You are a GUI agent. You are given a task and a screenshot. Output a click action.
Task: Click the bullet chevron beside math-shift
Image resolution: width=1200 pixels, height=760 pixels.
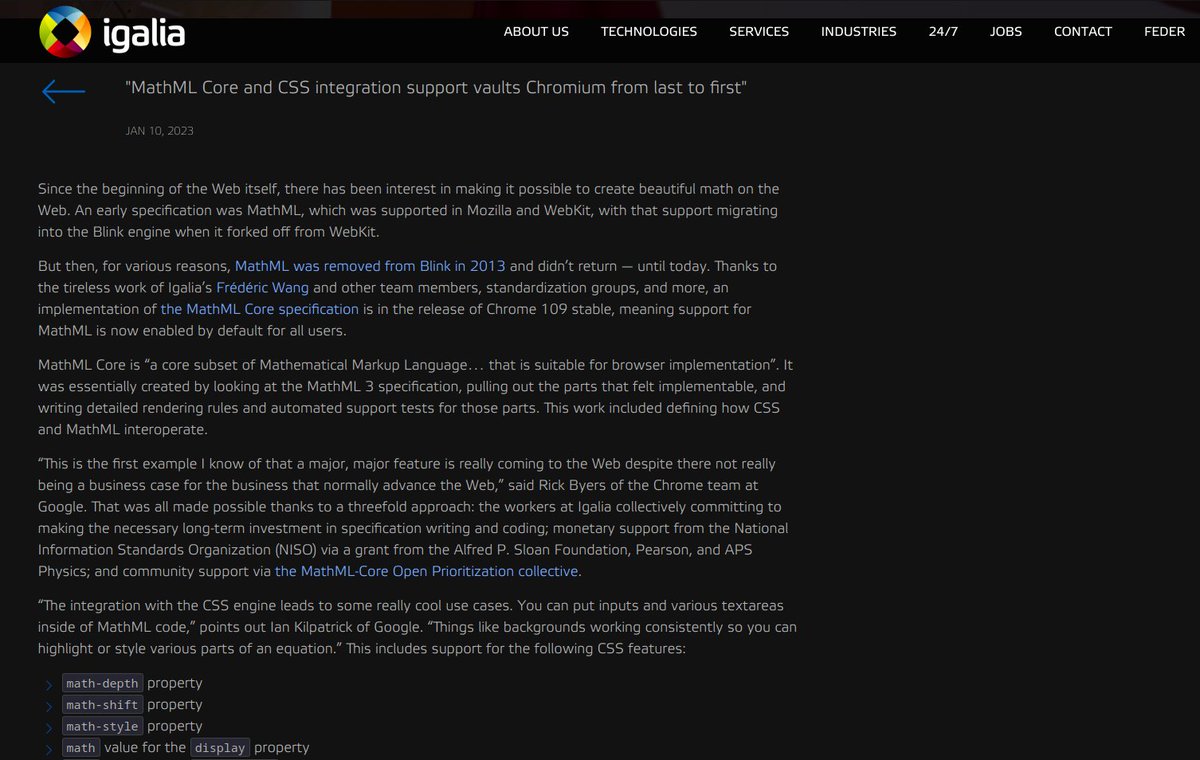[x=48, y=706]
